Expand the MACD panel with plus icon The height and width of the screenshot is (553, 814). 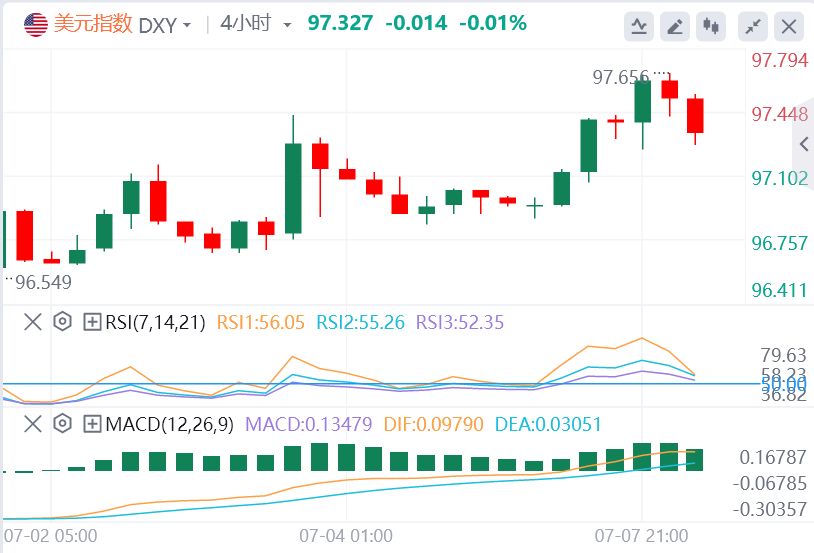(92, 424)
